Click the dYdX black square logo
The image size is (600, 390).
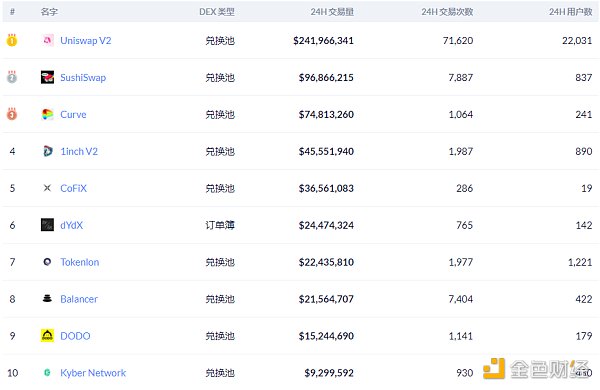pos(47,225)
